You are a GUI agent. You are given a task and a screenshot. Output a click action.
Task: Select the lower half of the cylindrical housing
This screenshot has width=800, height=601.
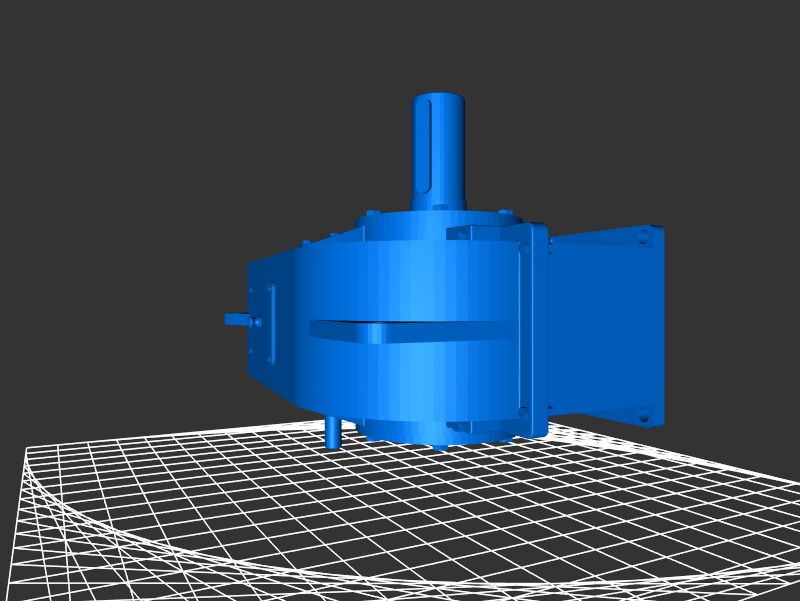tap(400, 380)
